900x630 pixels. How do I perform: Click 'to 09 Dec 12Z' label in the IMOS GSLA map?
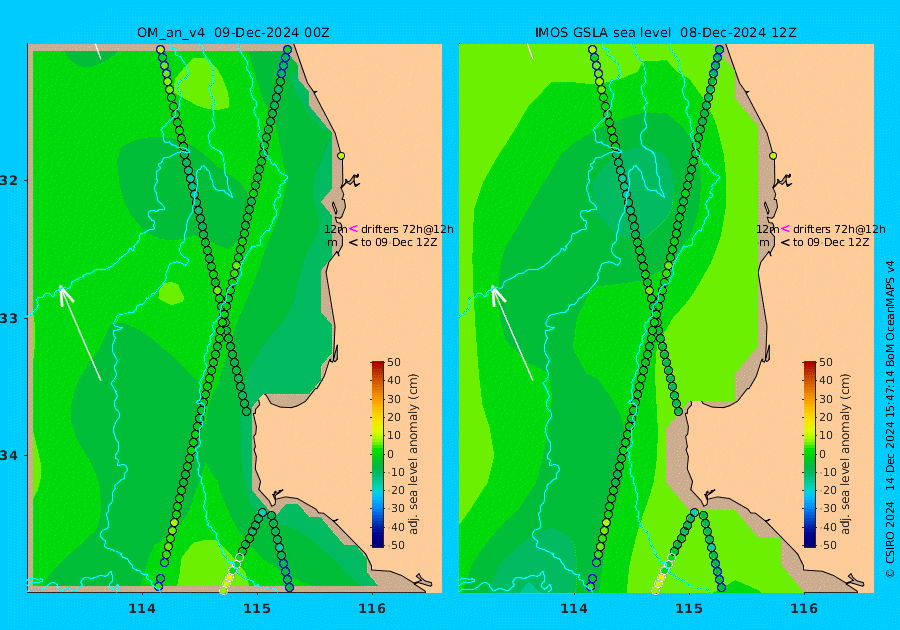point(831,242)
